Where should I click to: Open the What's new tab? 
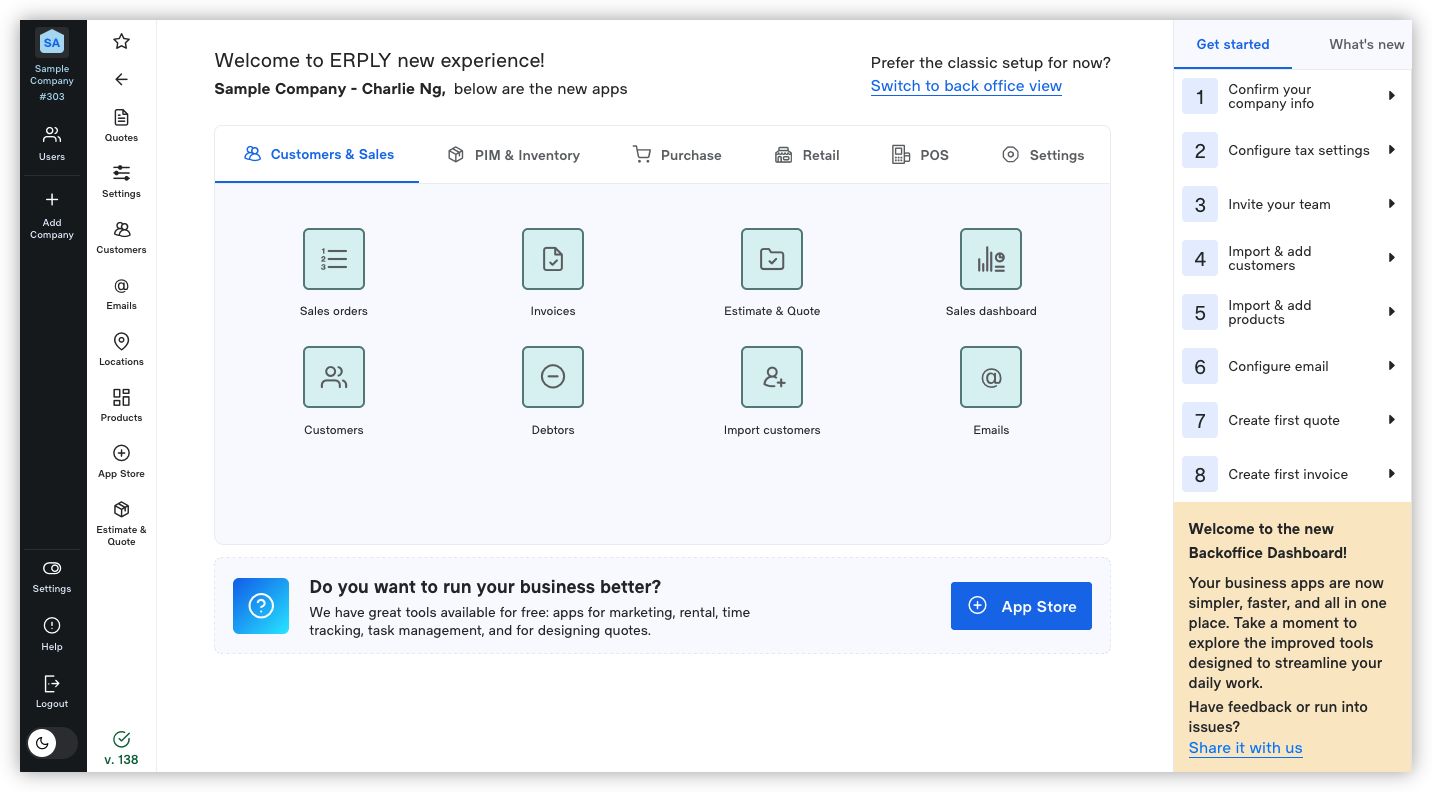[x=1366, y=44]
